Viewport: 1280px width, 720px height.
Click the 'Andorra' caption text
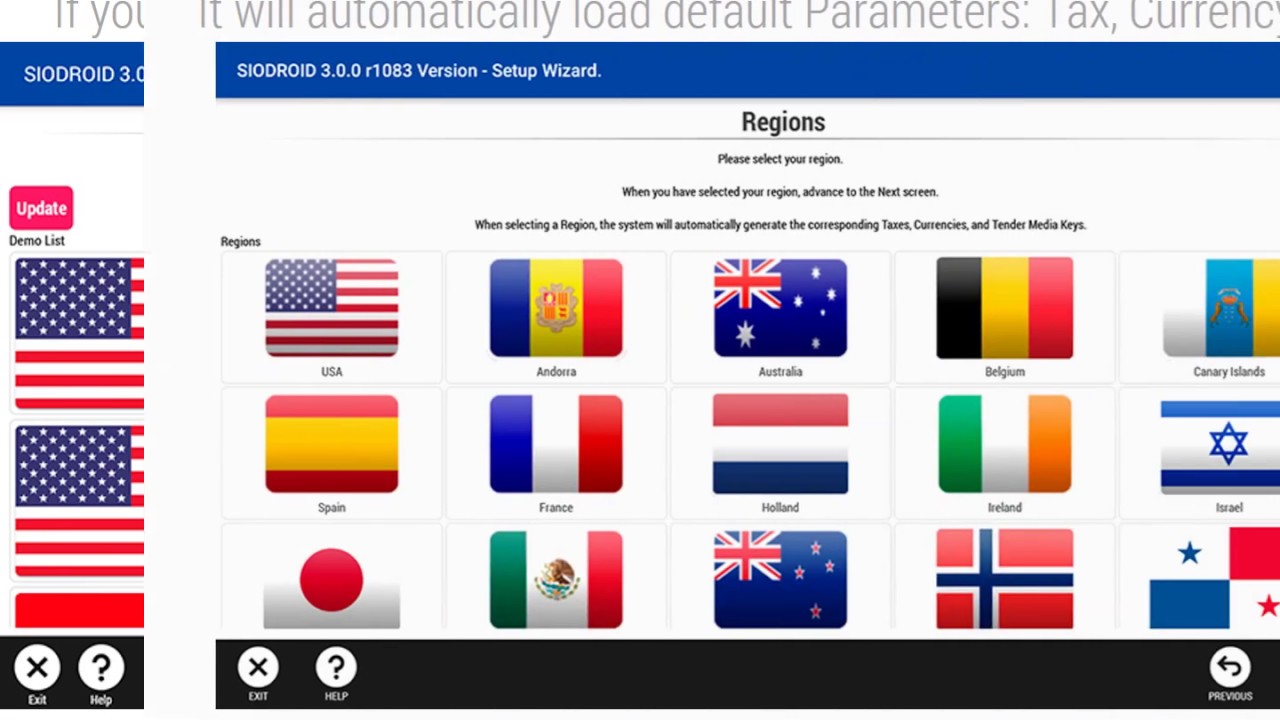coord(556,372)
